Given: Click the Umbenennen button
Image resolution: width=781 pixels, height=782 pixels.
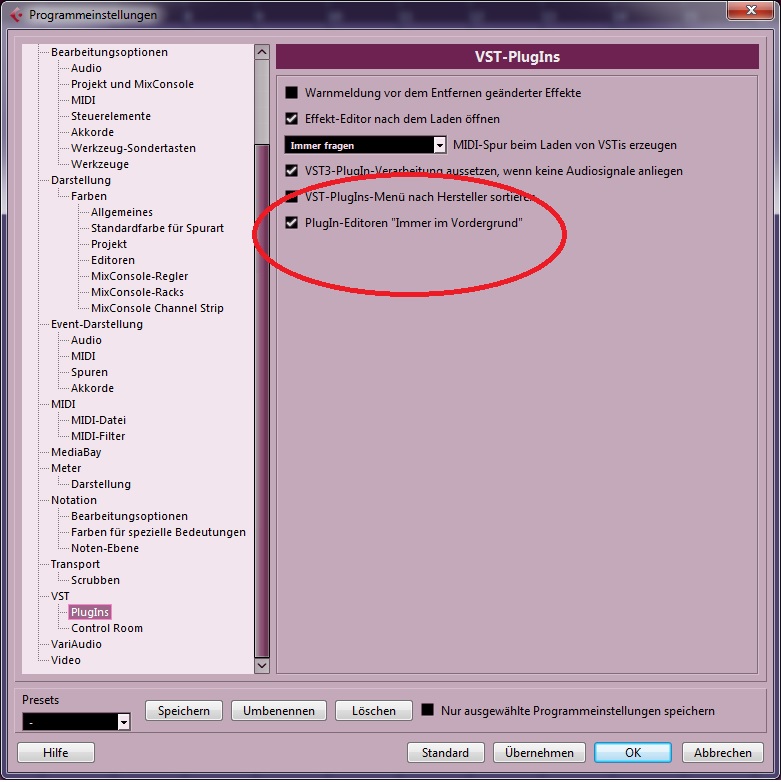Looking at the screenshot, I should point(279,711).
